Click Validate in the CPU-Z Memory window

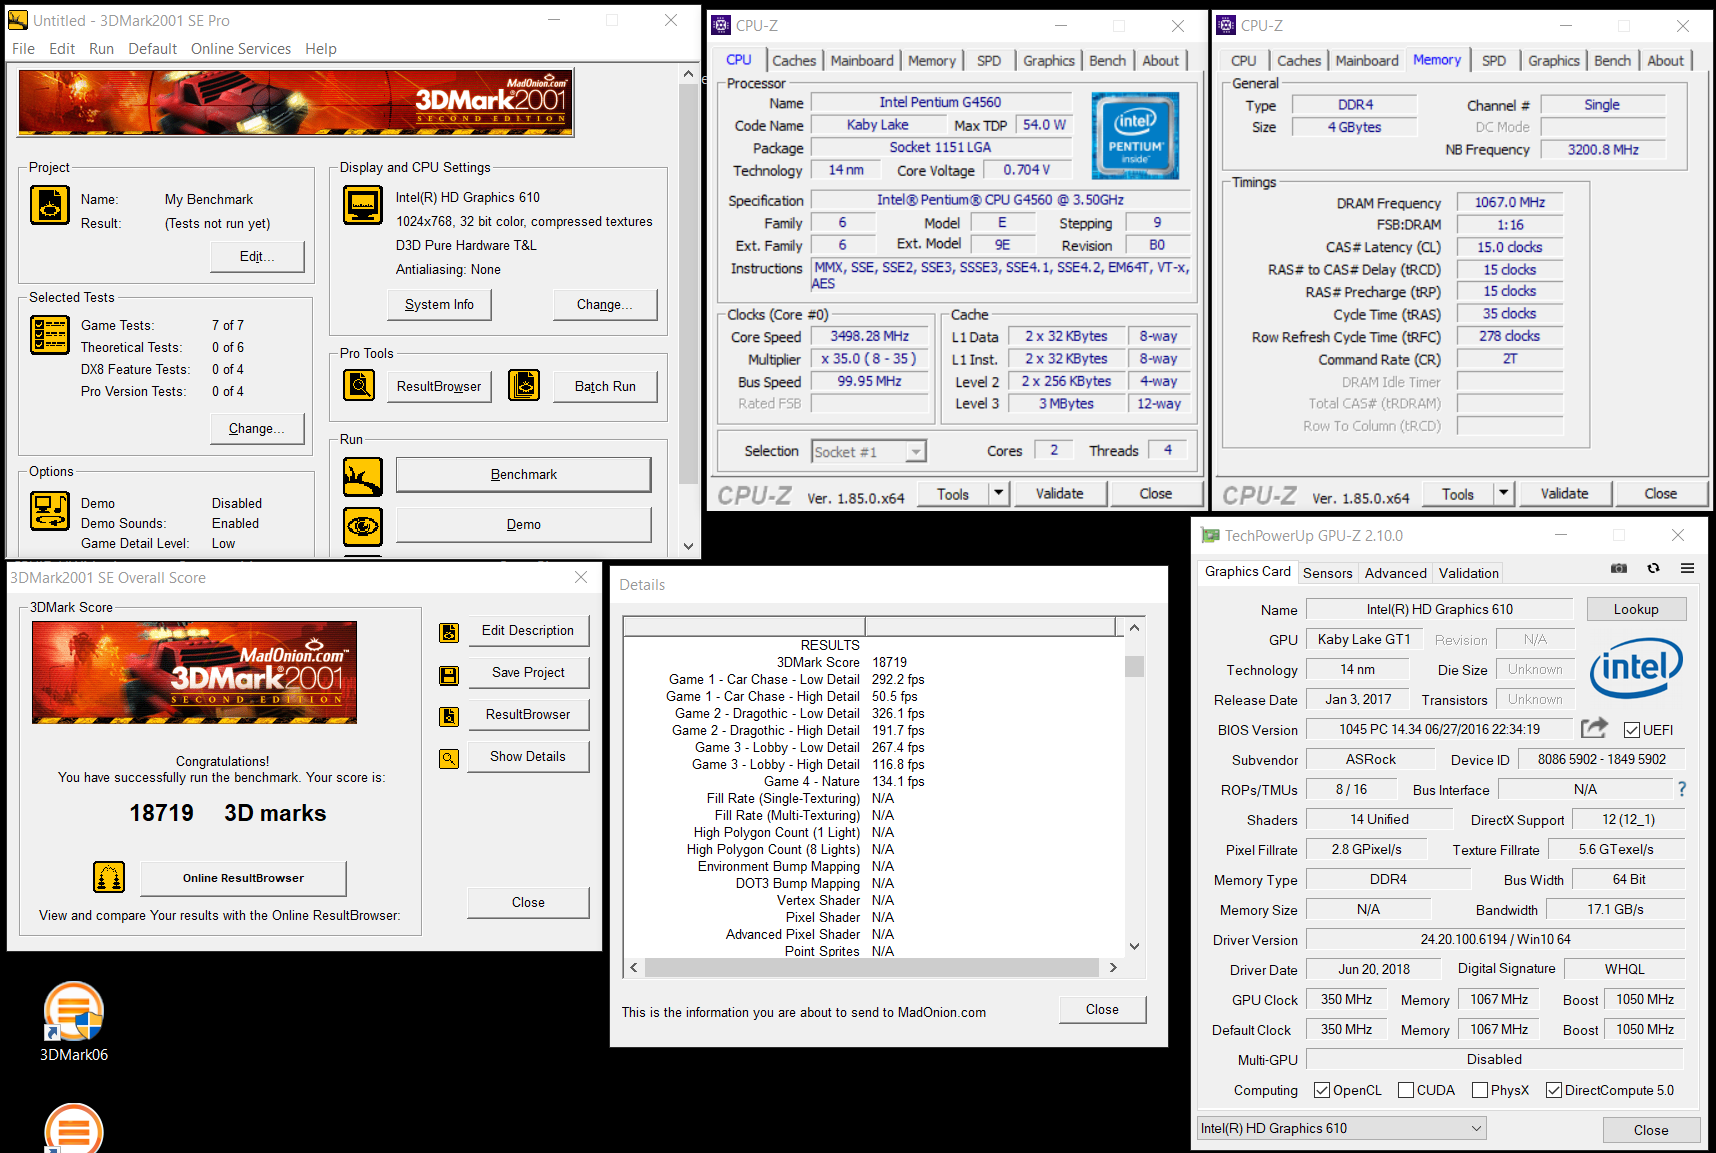[1564, 493]
